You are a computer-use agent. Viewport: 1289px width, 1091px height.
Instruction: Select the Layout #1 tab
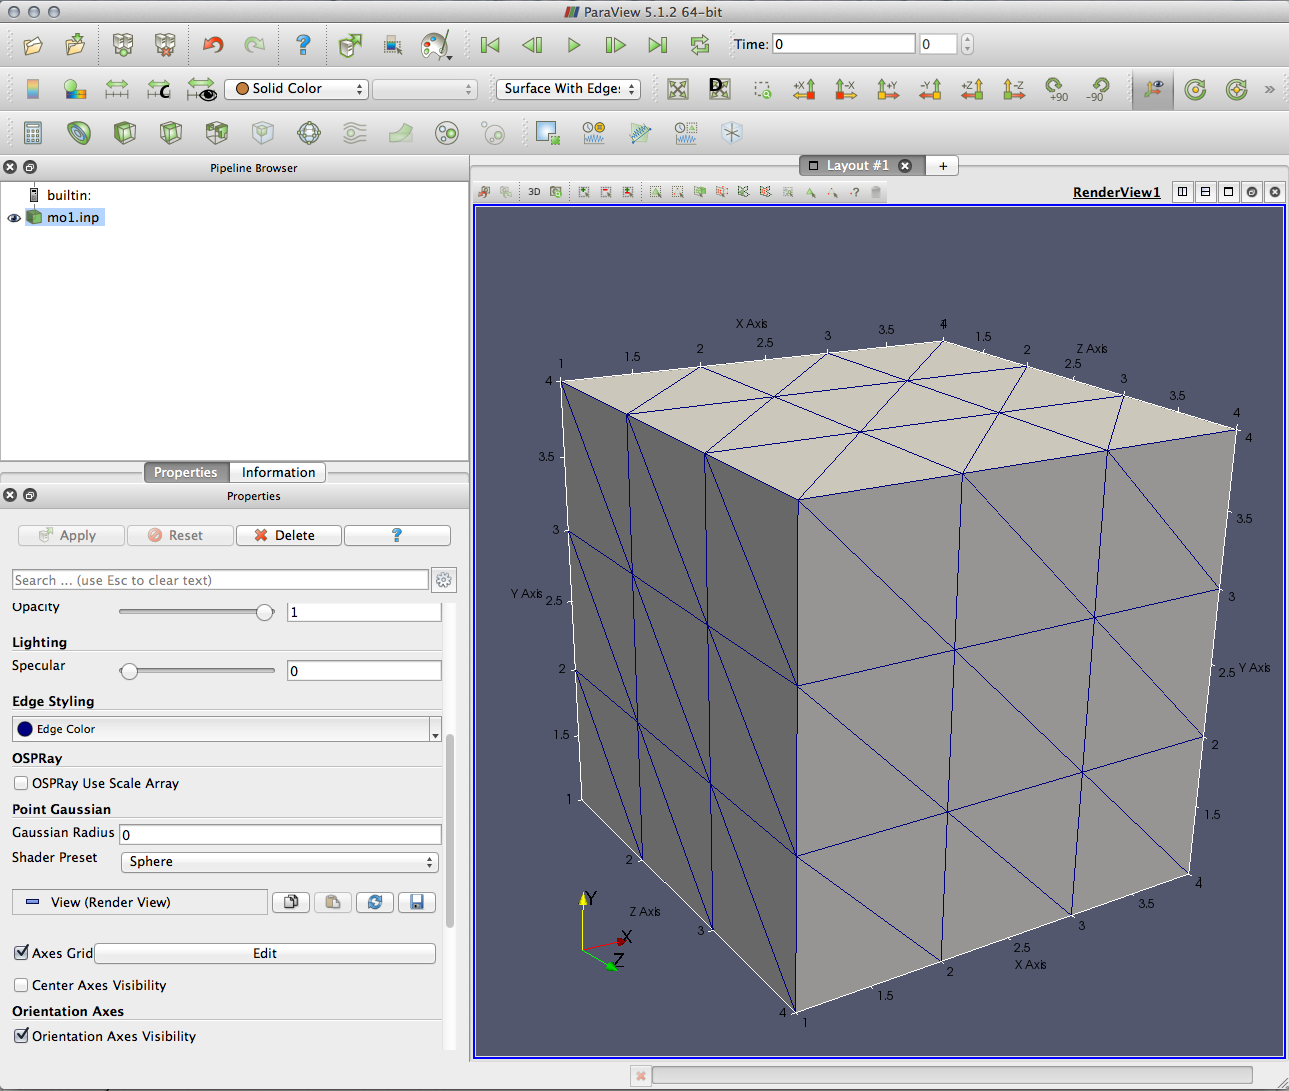tap(857, 165)
